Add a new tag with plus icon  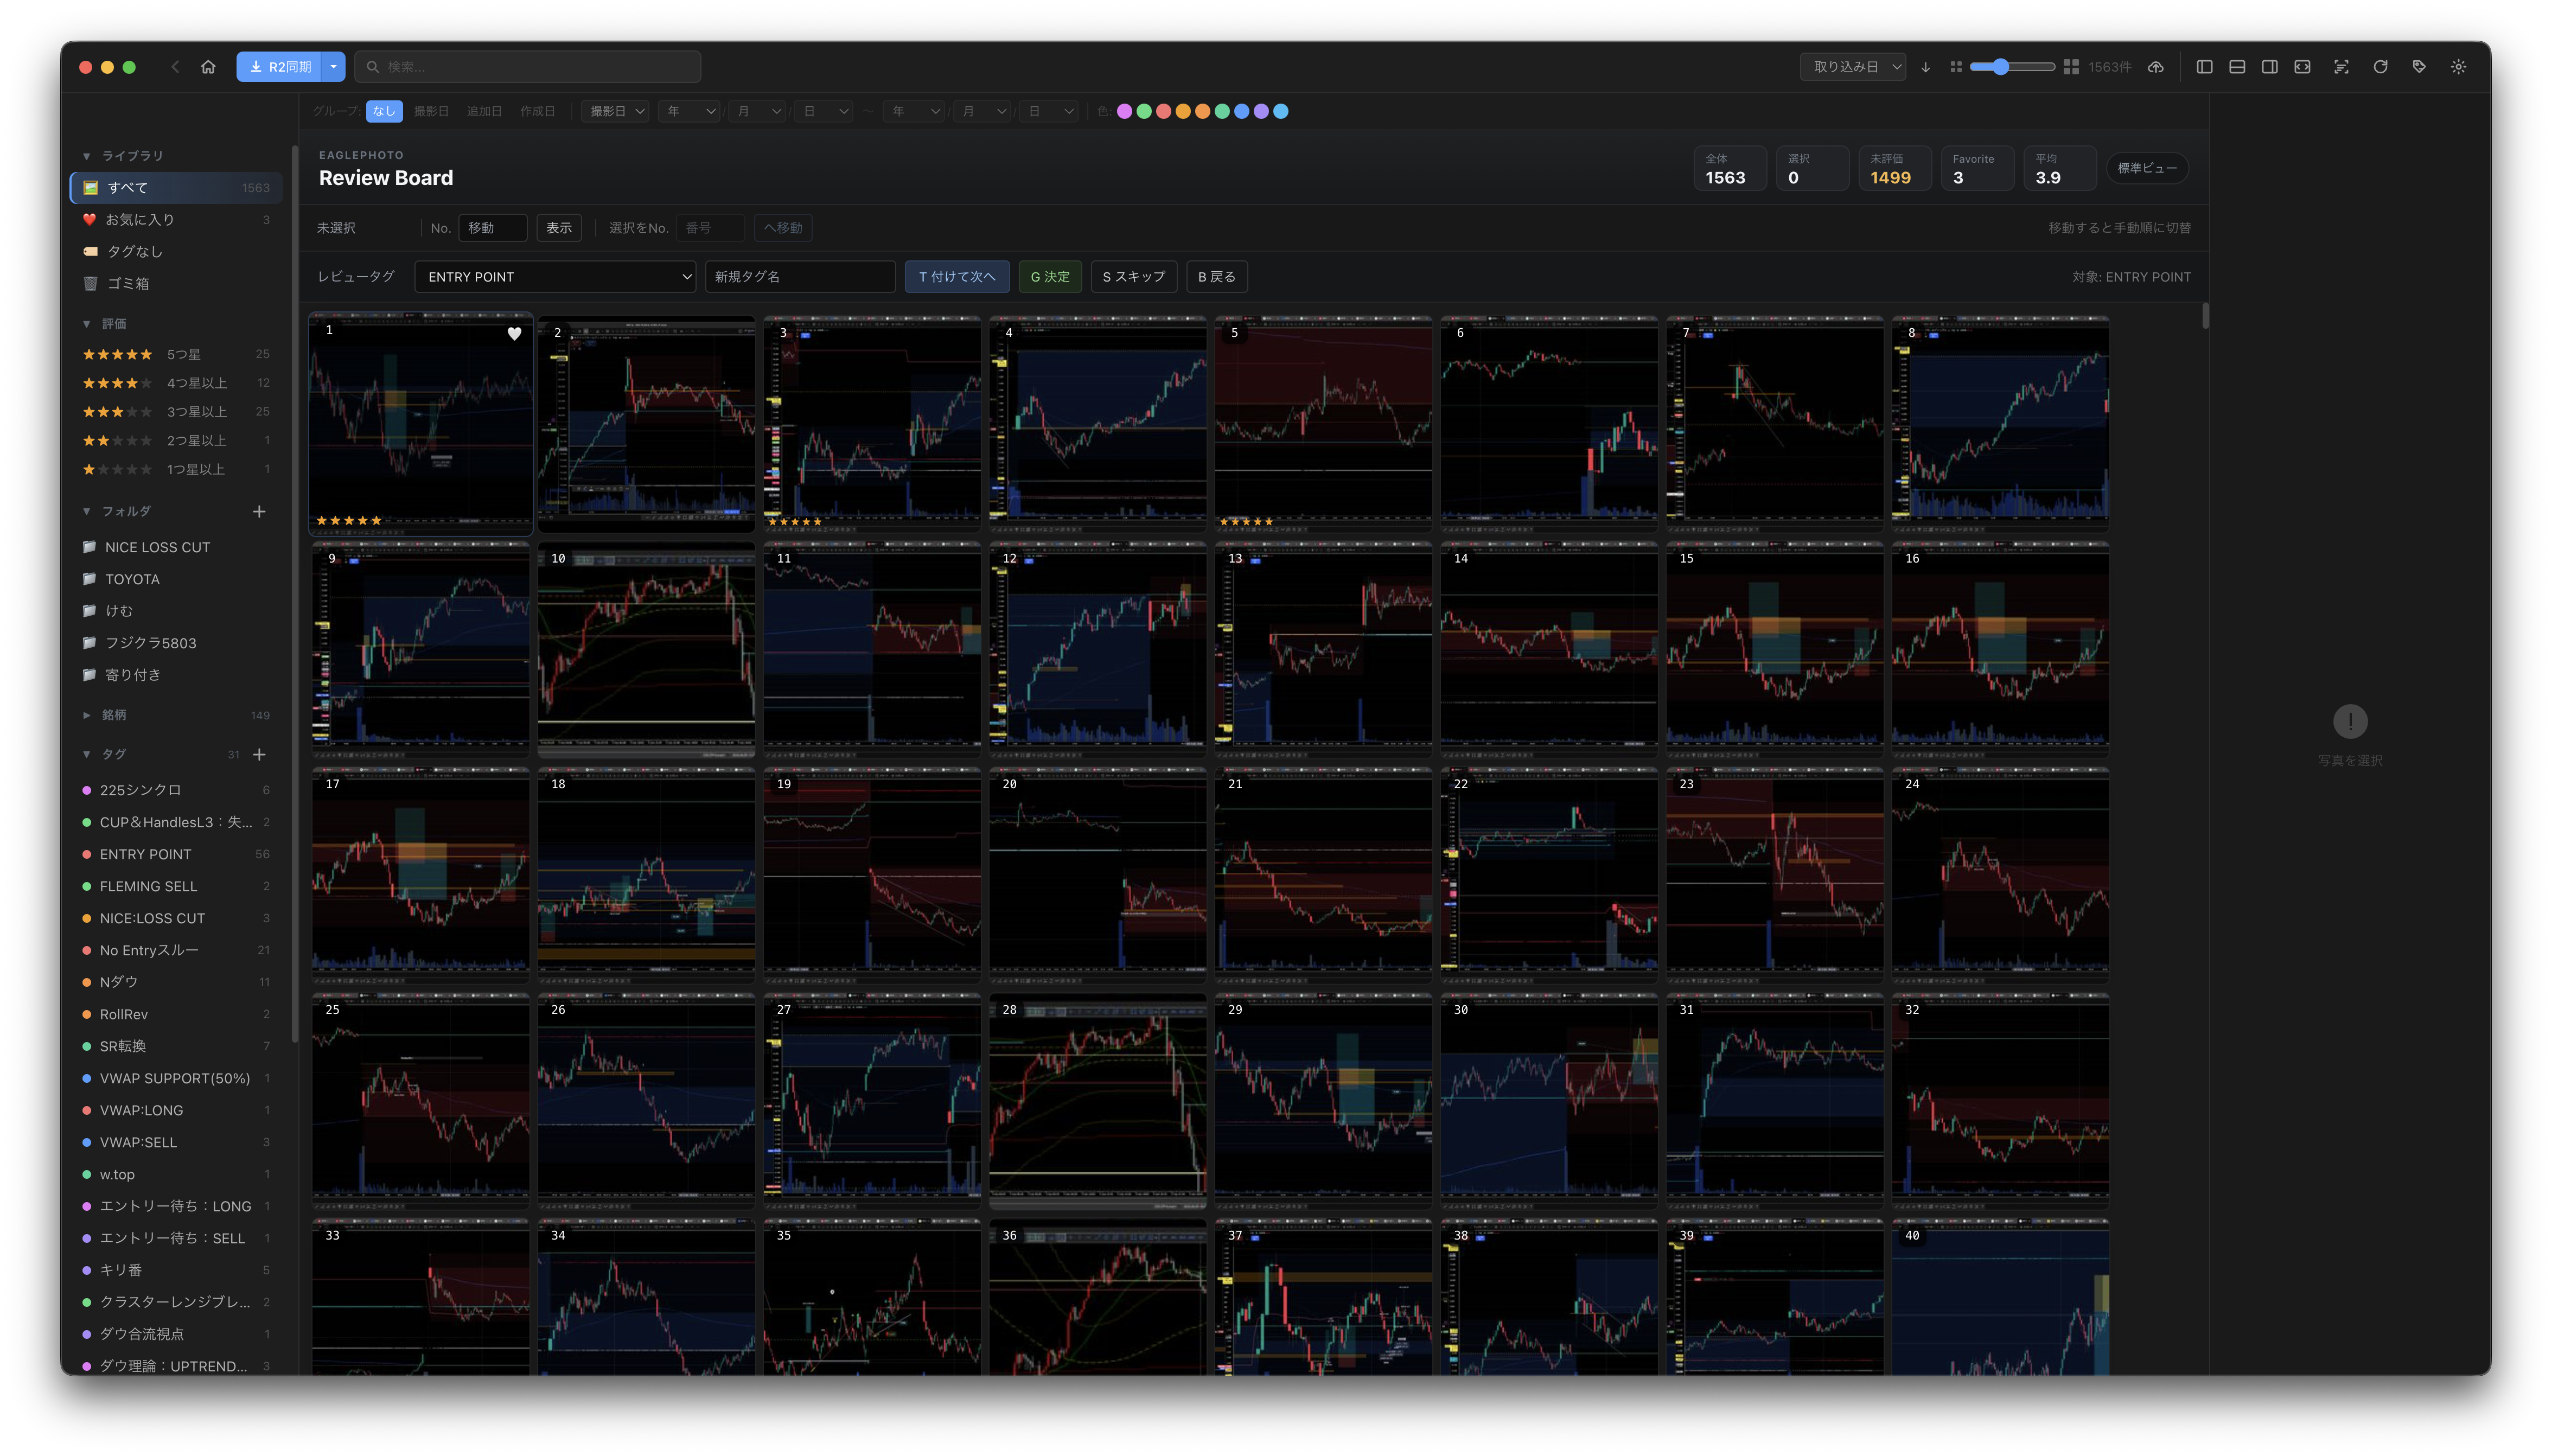tap(259, 754)
